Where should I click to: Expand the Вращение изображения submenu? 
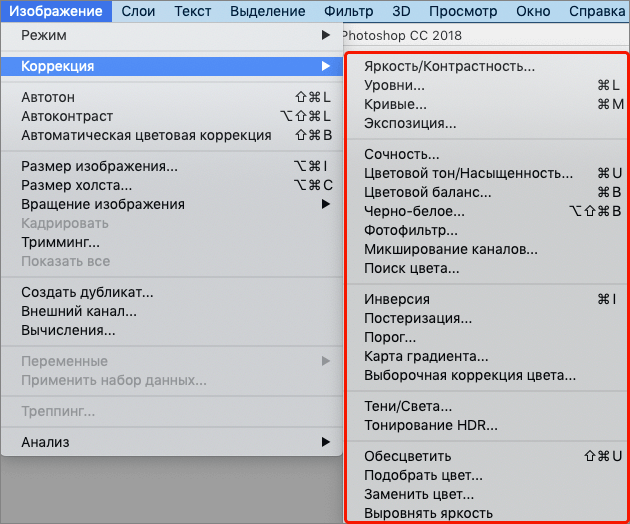point(172,204)
